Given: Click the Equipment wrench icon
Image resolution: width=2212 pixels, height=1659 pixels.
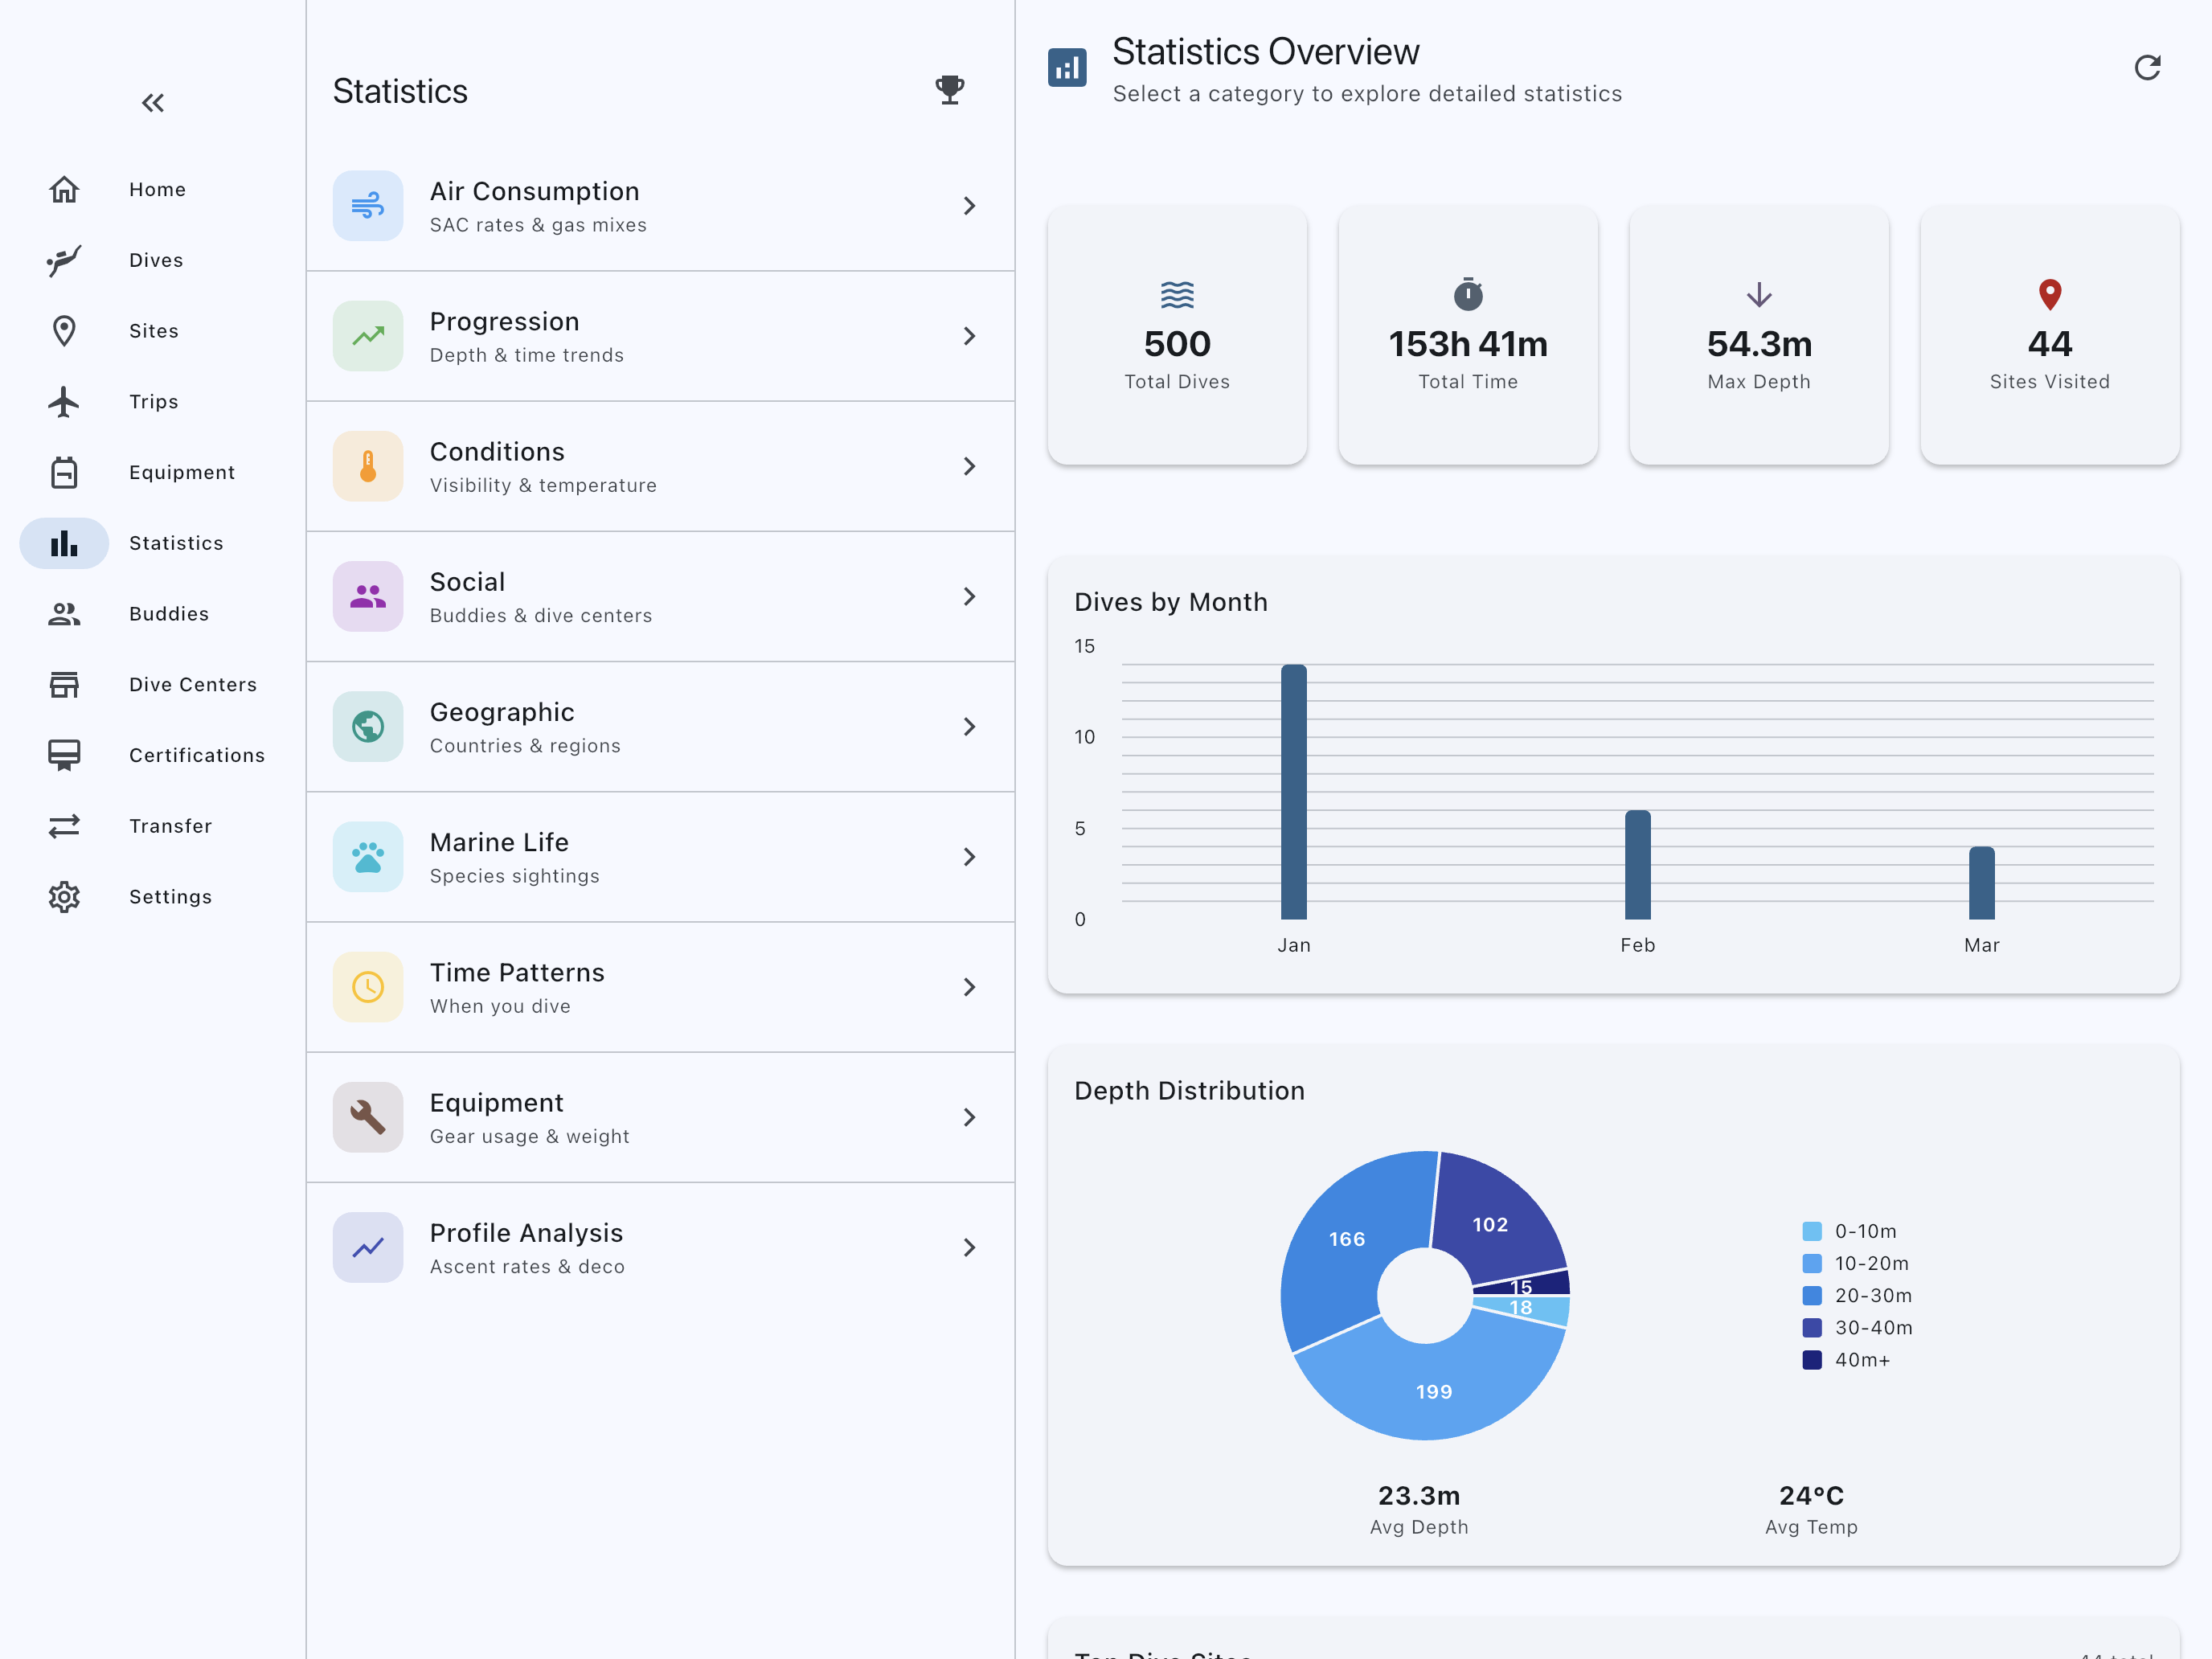Looking at the screenshot, I should 368,1117.
